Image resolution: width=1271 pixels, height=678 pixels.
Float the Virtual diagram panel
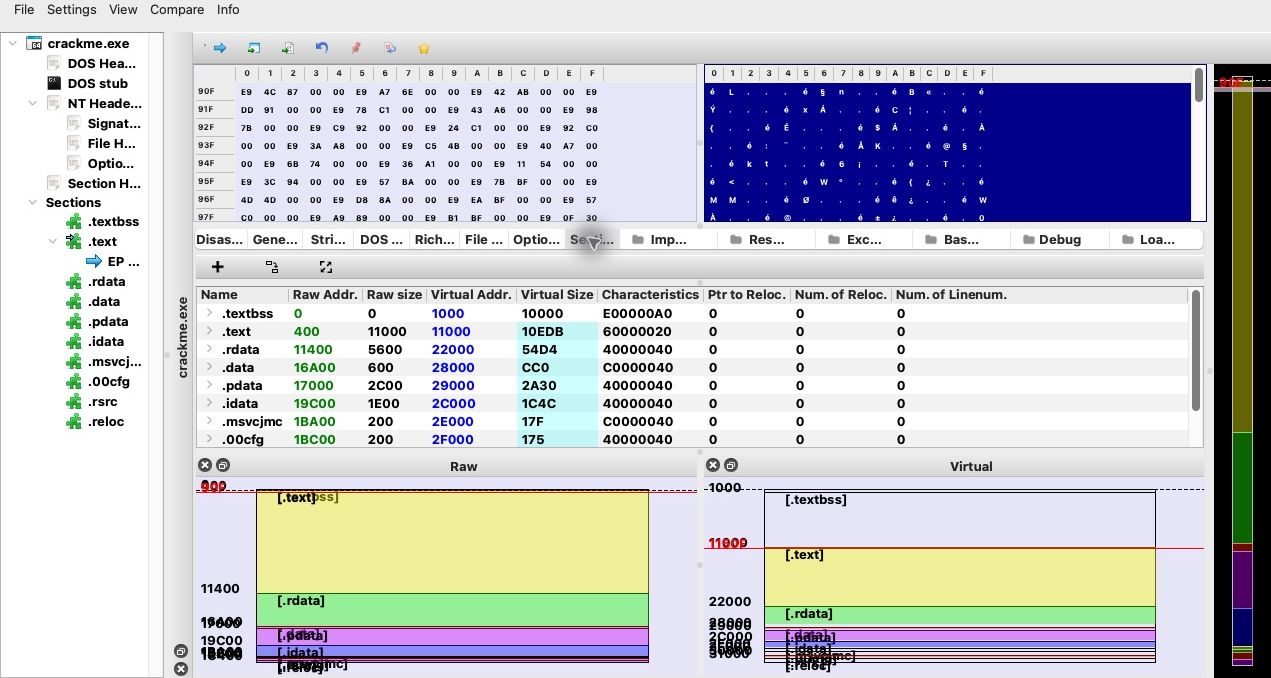pos(731,465)
